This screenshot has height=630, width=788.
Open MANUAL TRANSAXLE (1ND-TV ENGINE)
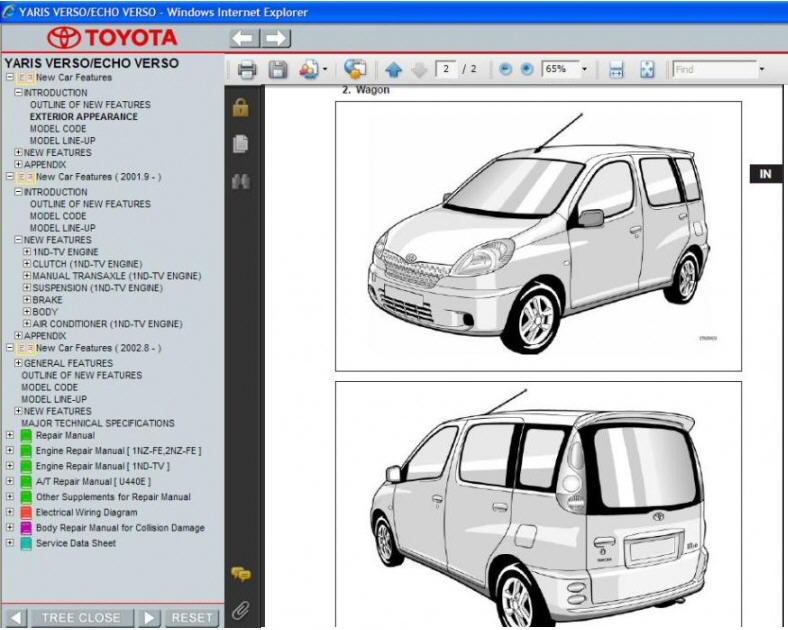click(117, 276)
